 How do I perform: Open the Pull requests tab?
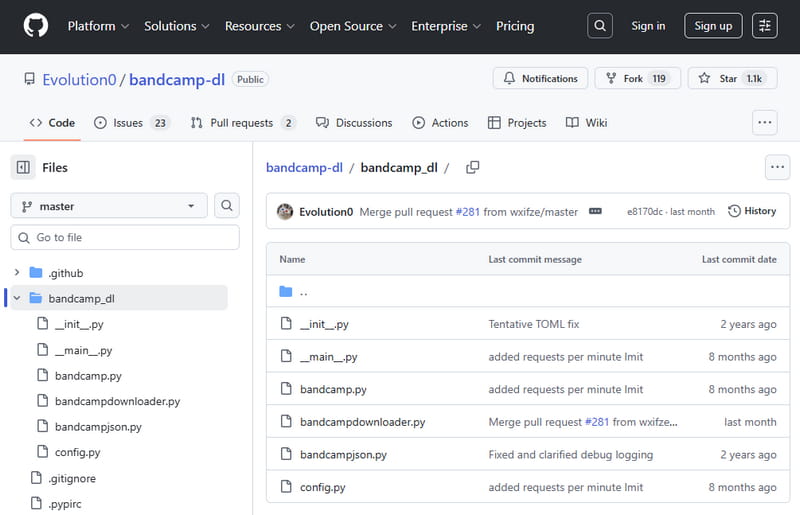[x=242, y=122]
